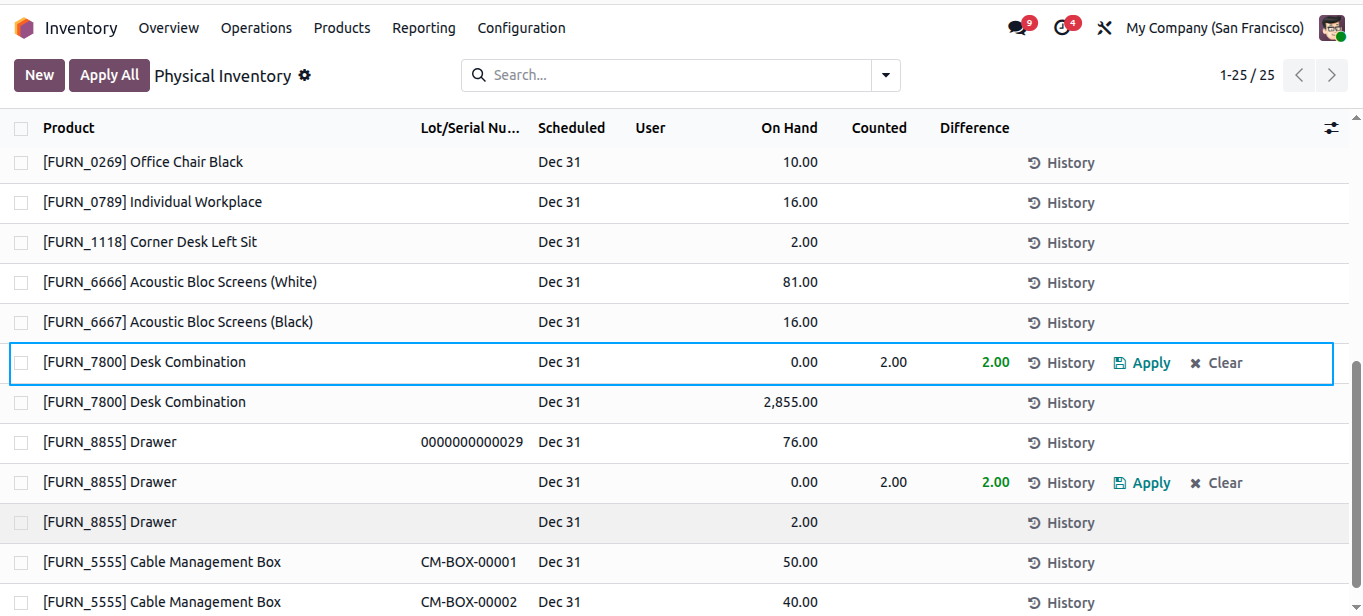Click the Counted 2.00 cell of Desk Combination

tap(893, 362)
